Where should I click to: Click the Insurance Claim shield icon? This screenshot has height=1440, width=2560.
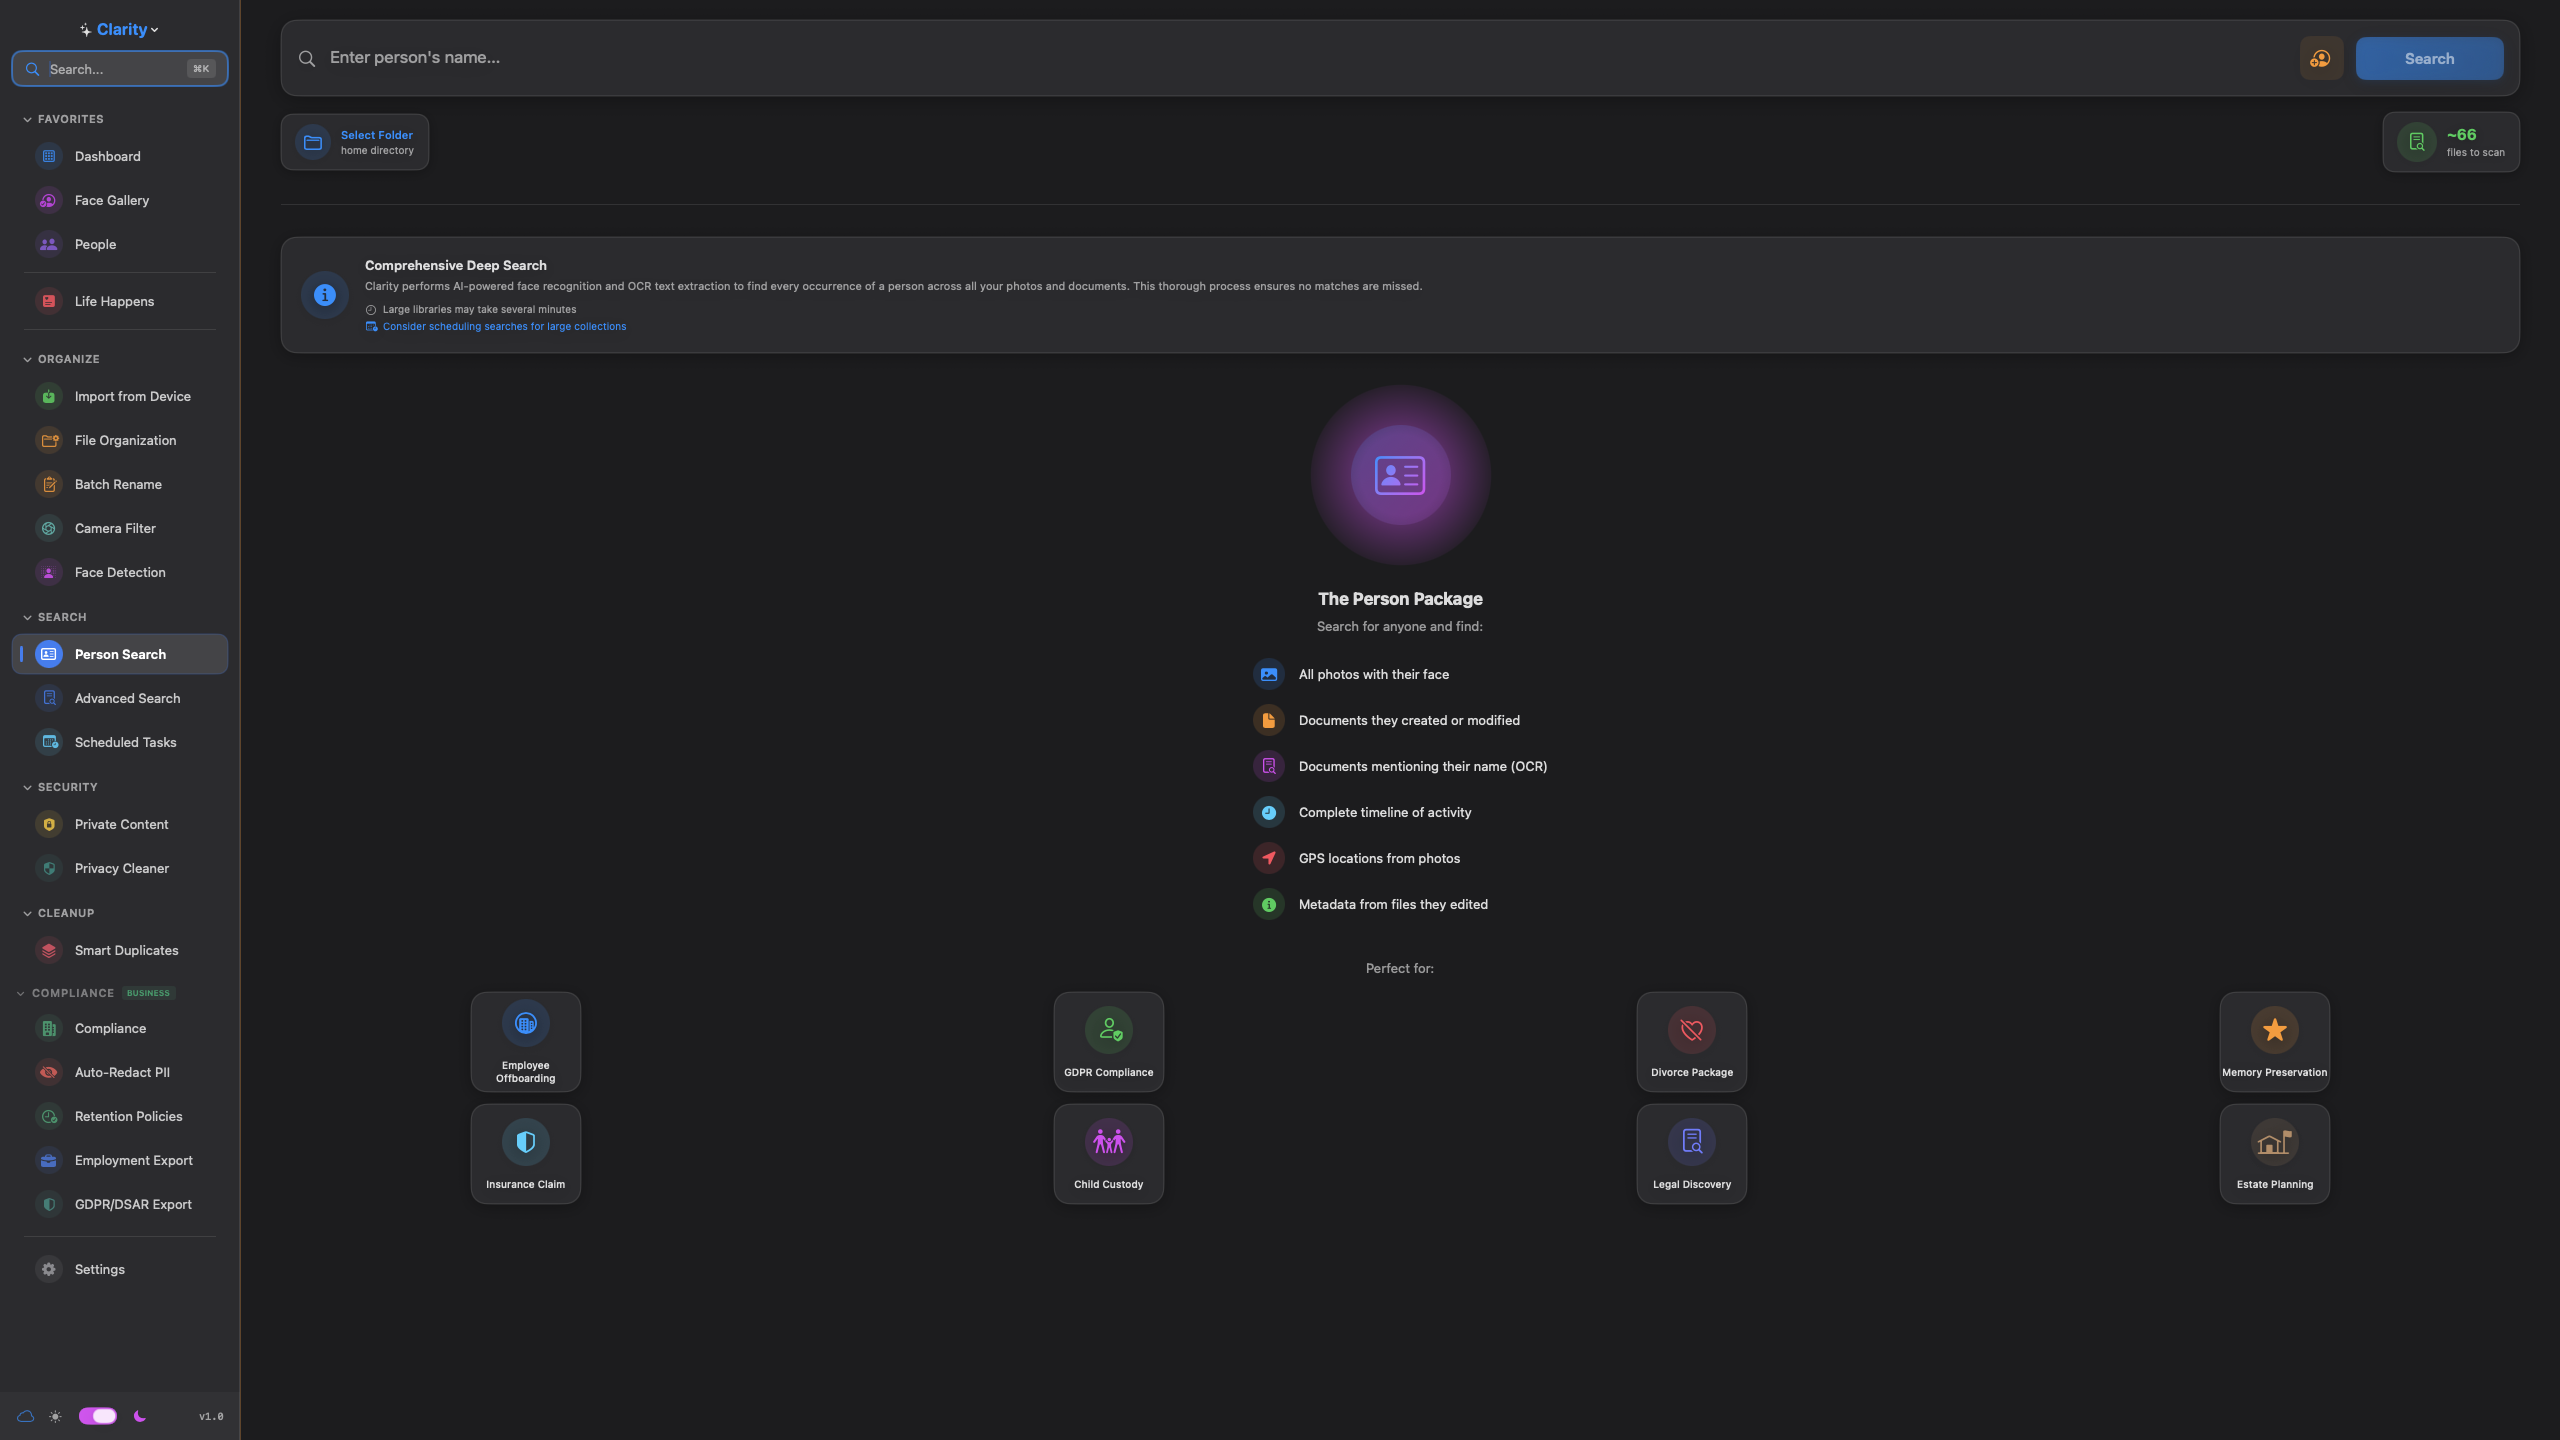coord(525,1142)
